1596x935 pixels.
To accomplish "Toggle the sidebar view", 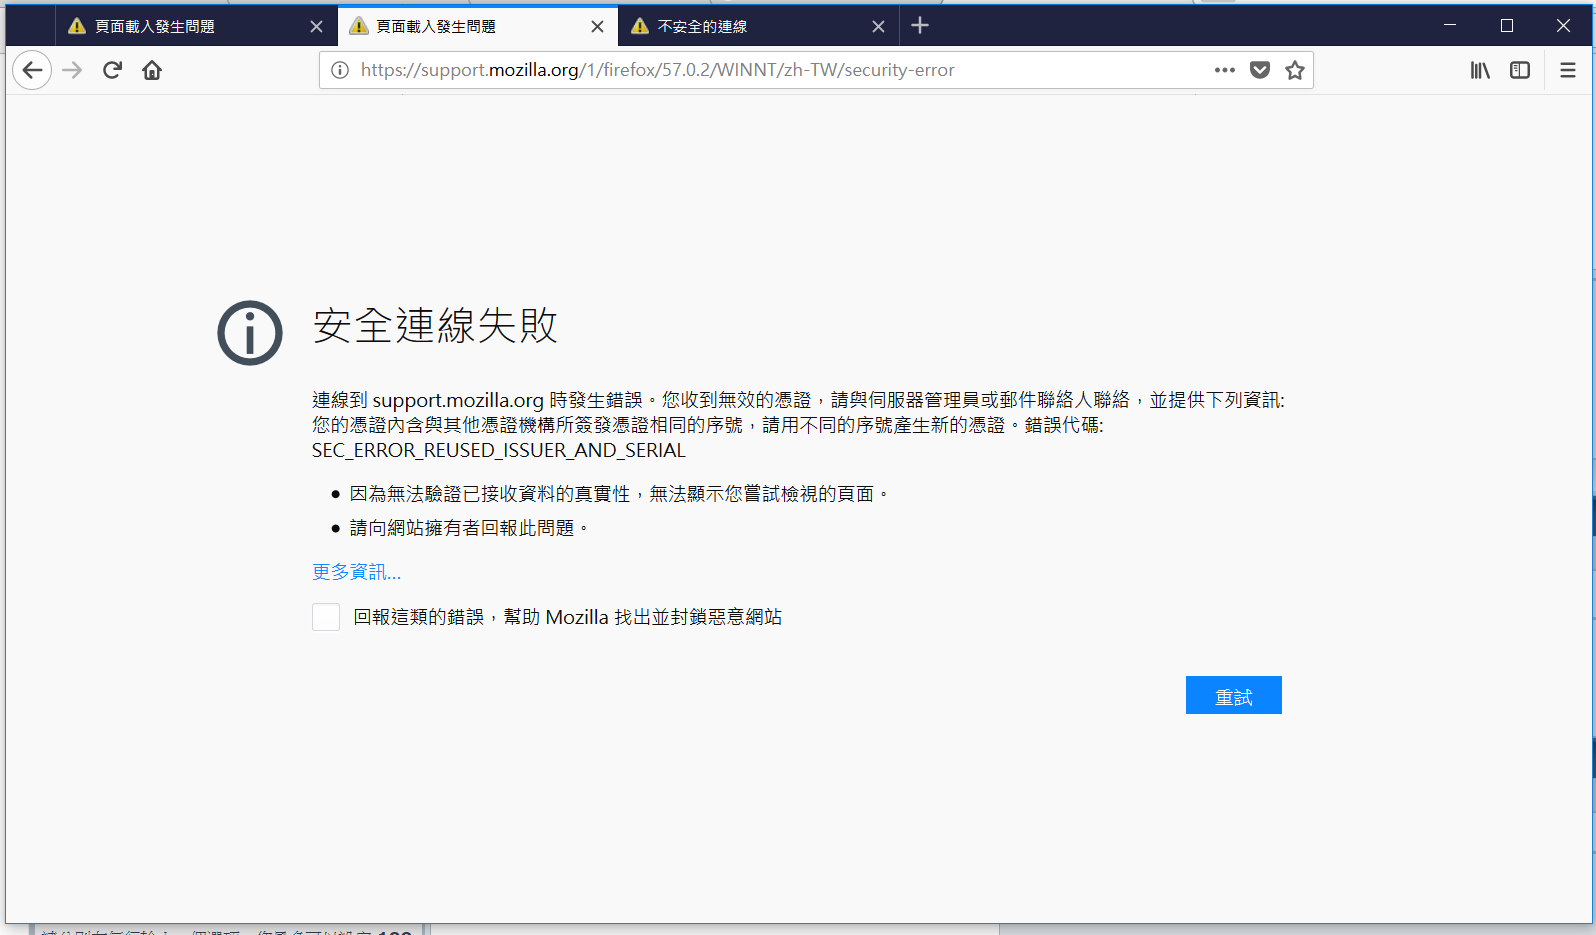I will pos(1520,70).
